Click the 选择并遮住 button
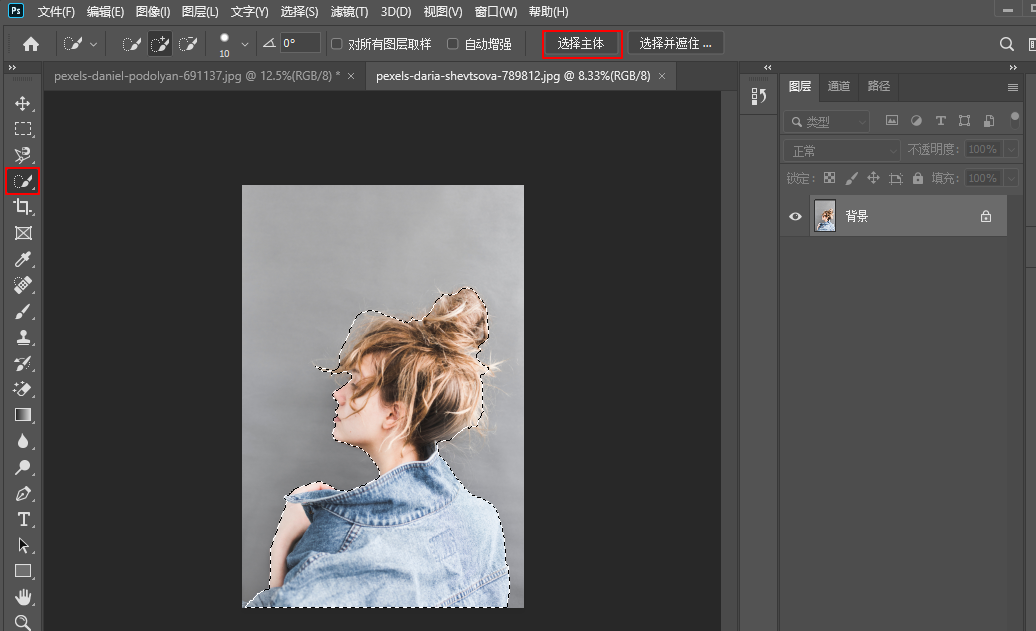Image resolution: width=1036 pixels, height=631 pixels. (x=675, y=44)
